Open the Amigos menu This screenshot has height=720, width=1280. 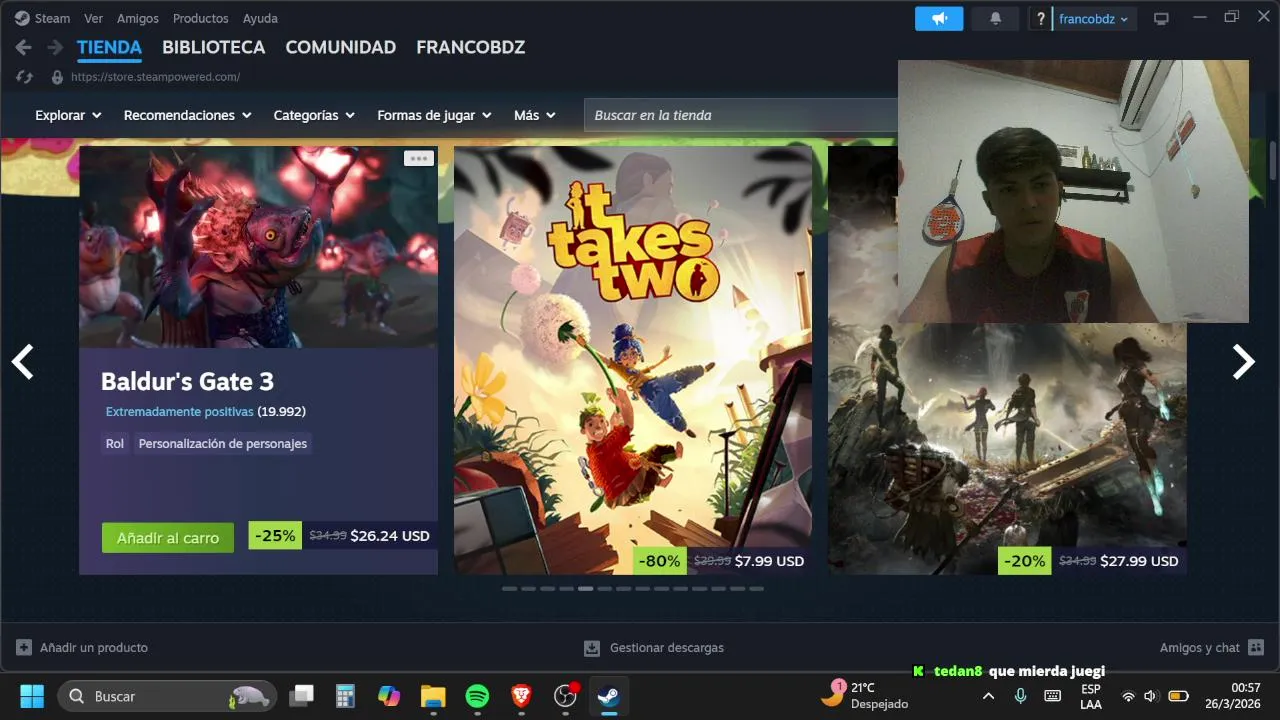(x=137, y=18)
